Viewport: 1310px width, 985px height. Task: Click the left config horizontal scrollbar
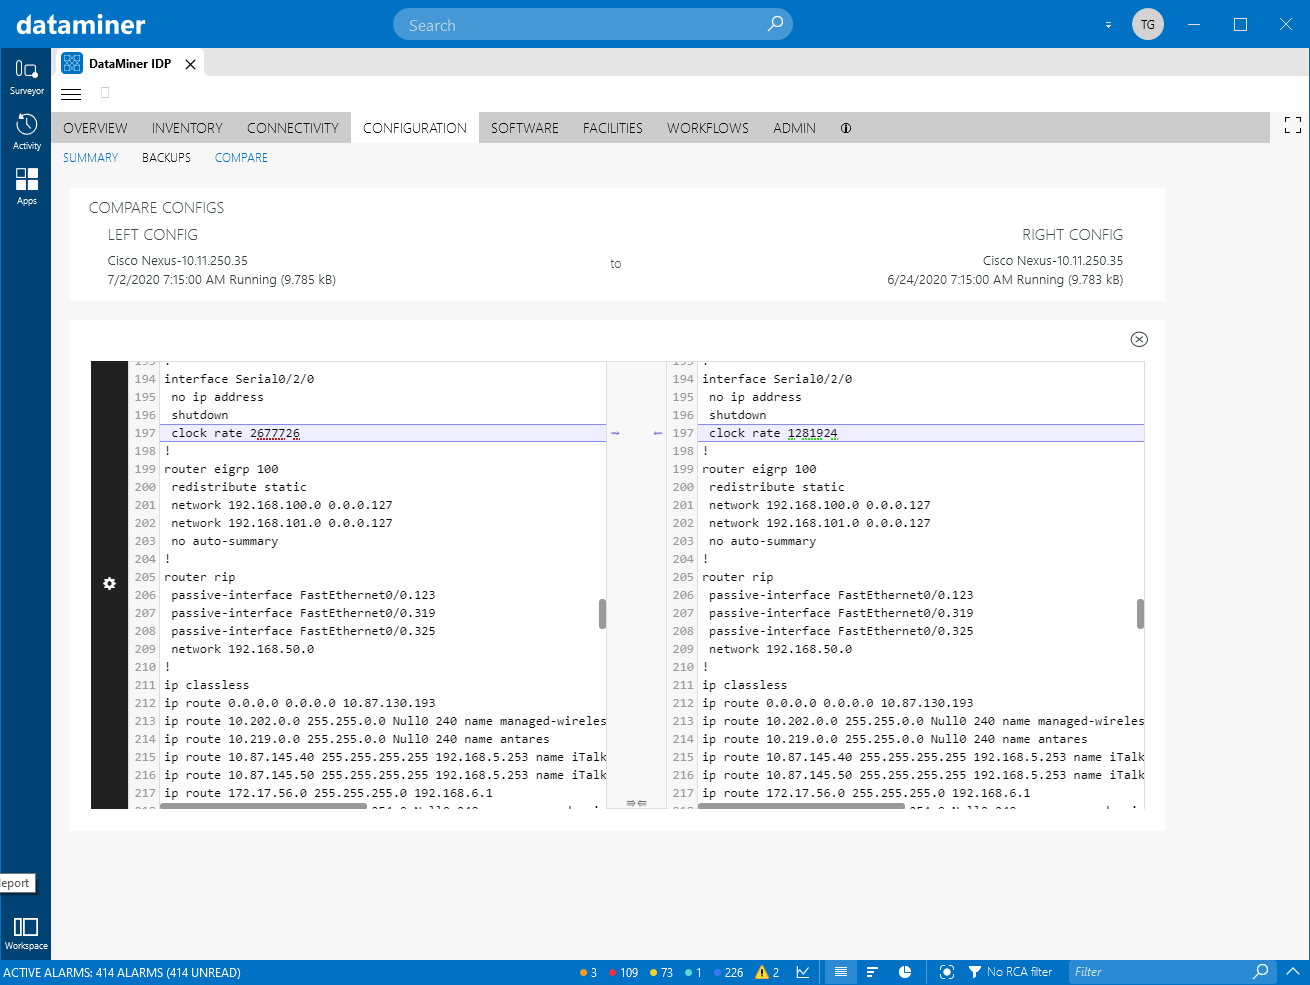tap(264, 806)
